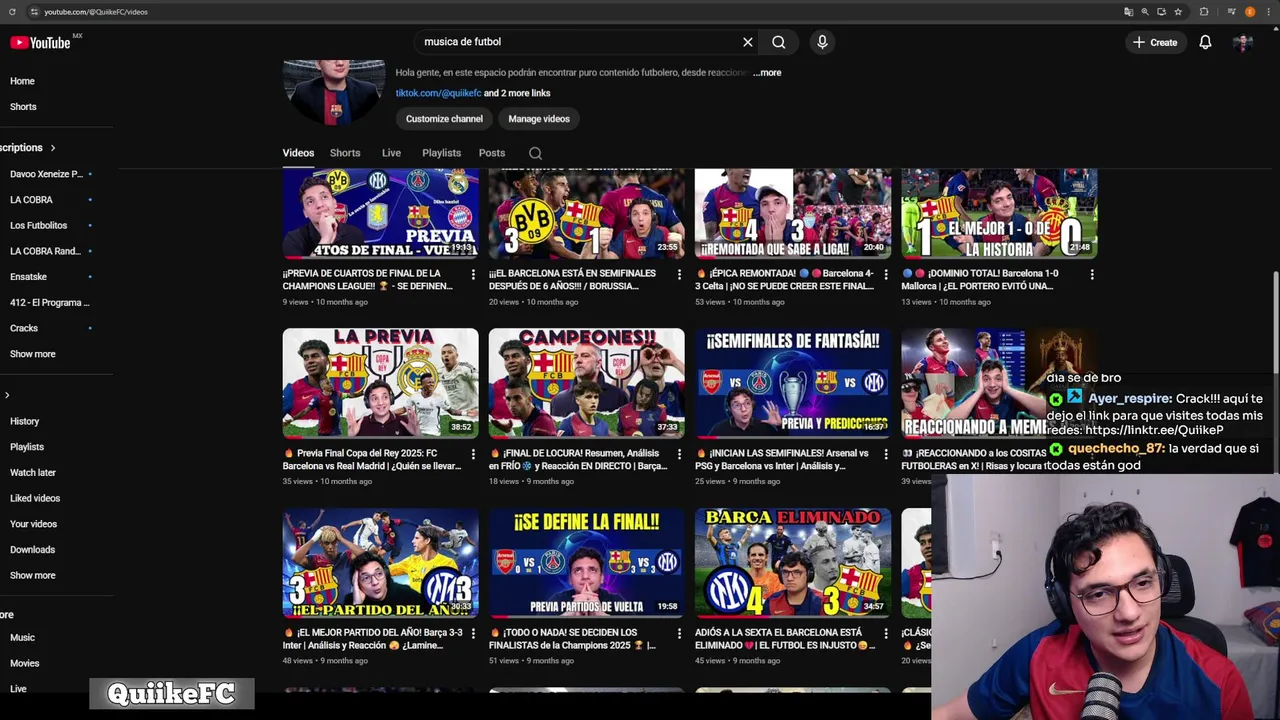Open the 412 - El Programa subscription
The image size is (1280, 720).
[49, 303]
